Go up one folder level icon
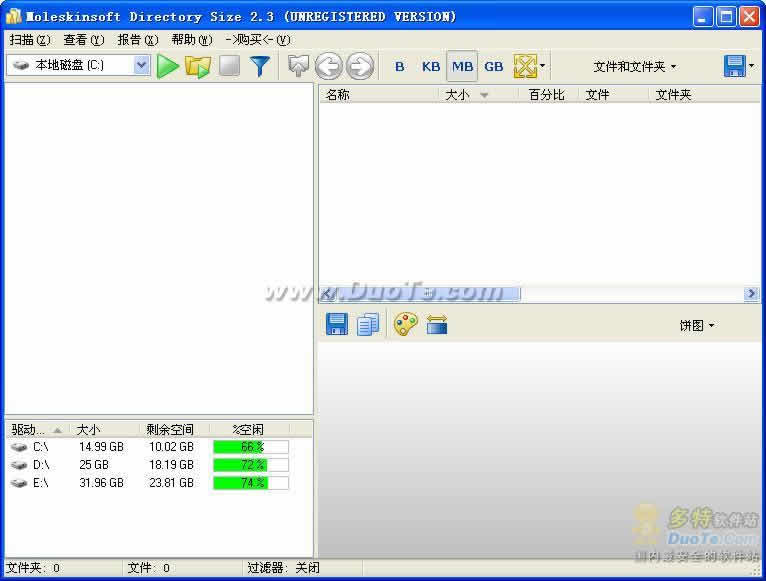This screenshot has height=581, width=766. pyautogui.click(x=298, y=66)
